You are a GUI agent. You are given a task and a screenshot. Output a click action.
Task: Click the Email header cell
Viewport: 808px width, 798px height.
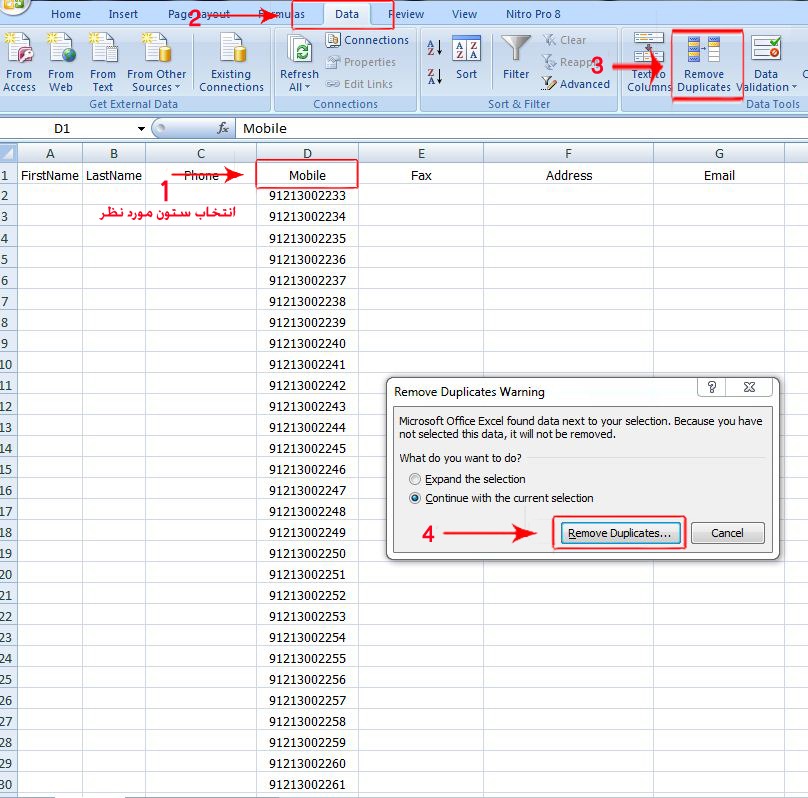(719, 175)
